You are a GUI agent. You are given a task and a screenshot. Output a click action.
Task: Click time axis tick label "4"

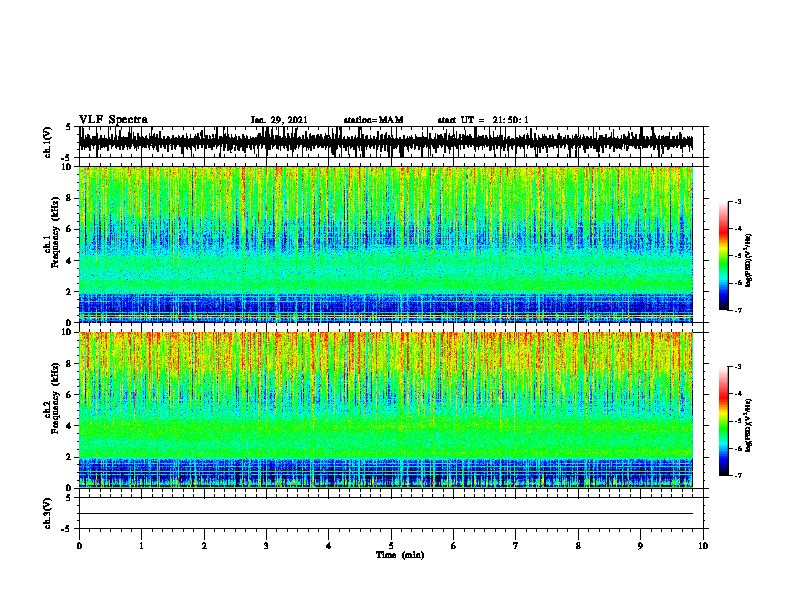(329, 546)
